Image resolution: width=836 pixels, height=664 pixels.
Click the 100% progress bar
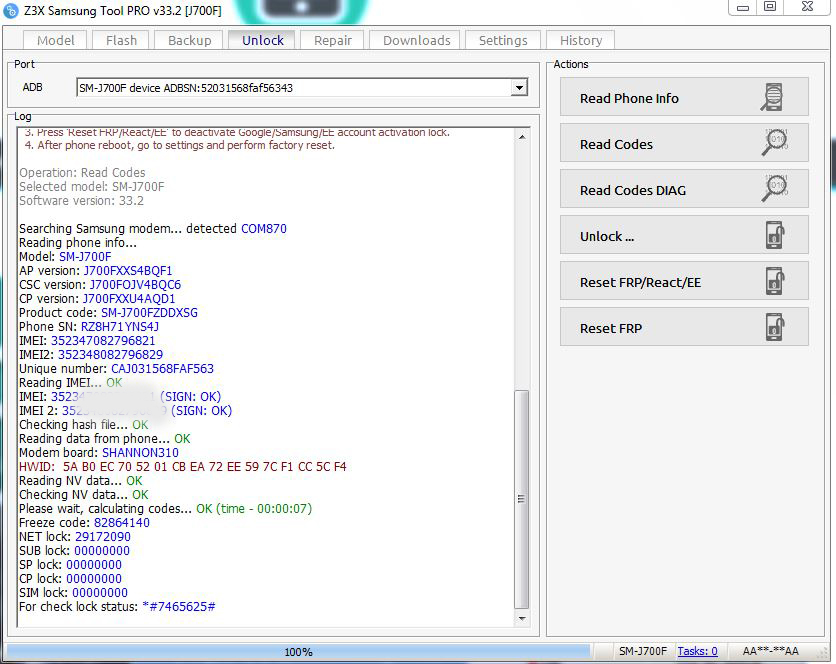pyautogui.click(x=298, y=651)
